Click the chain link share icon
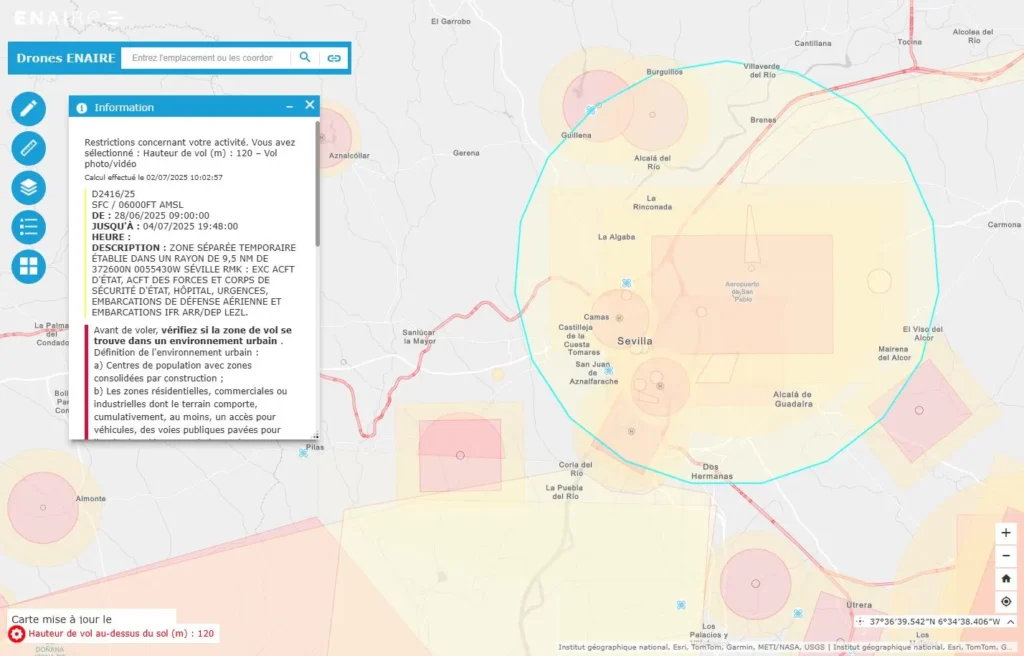Screen dimensions: 1024x656 (334, 58)
